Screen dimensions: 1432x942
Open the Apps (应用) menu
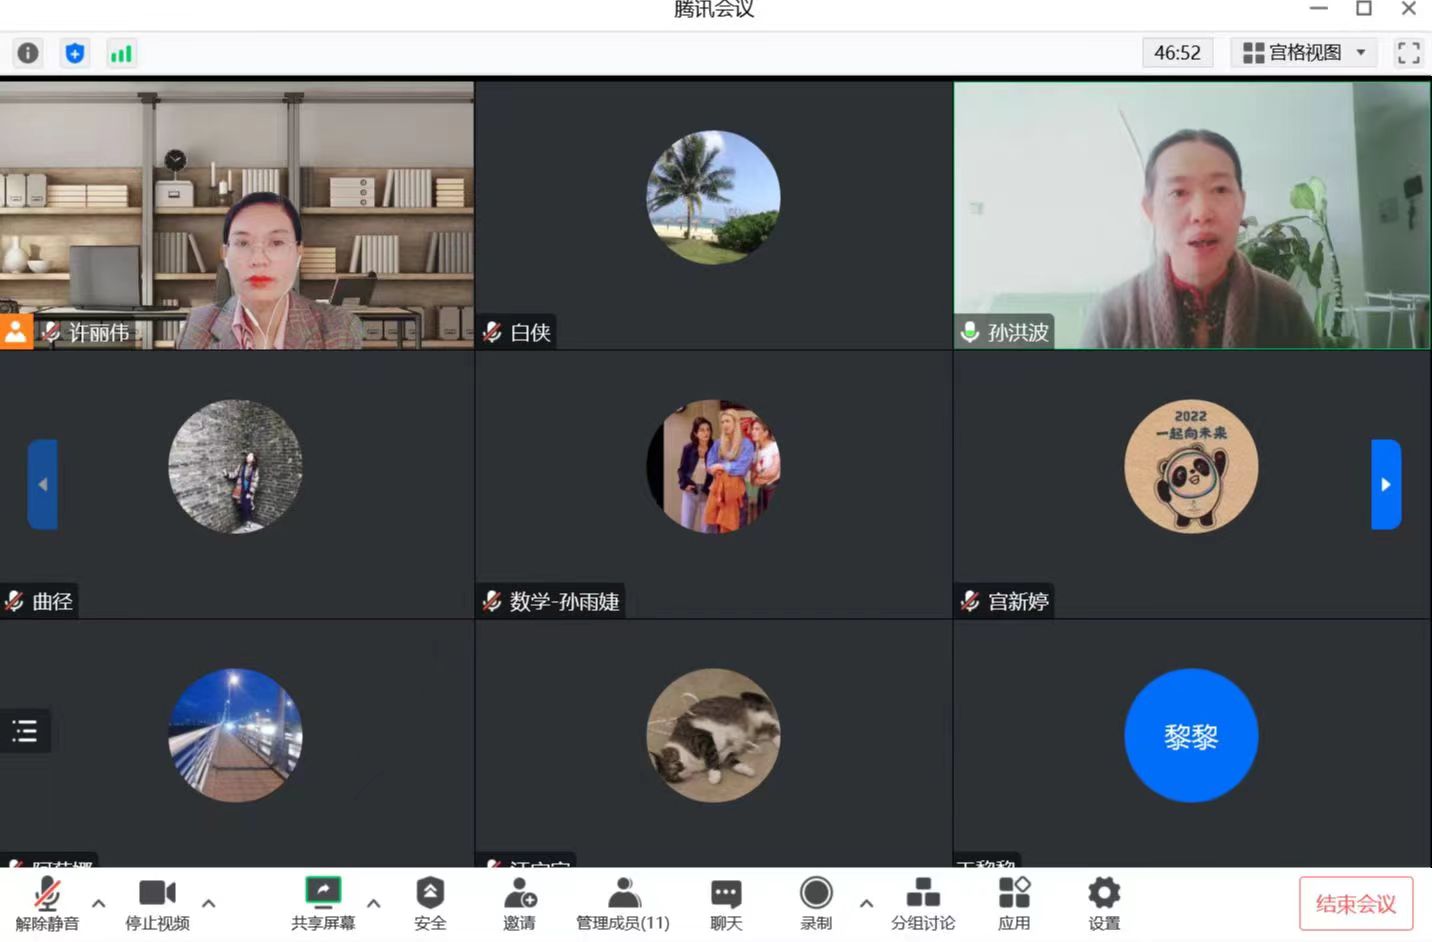[1014, 903]
